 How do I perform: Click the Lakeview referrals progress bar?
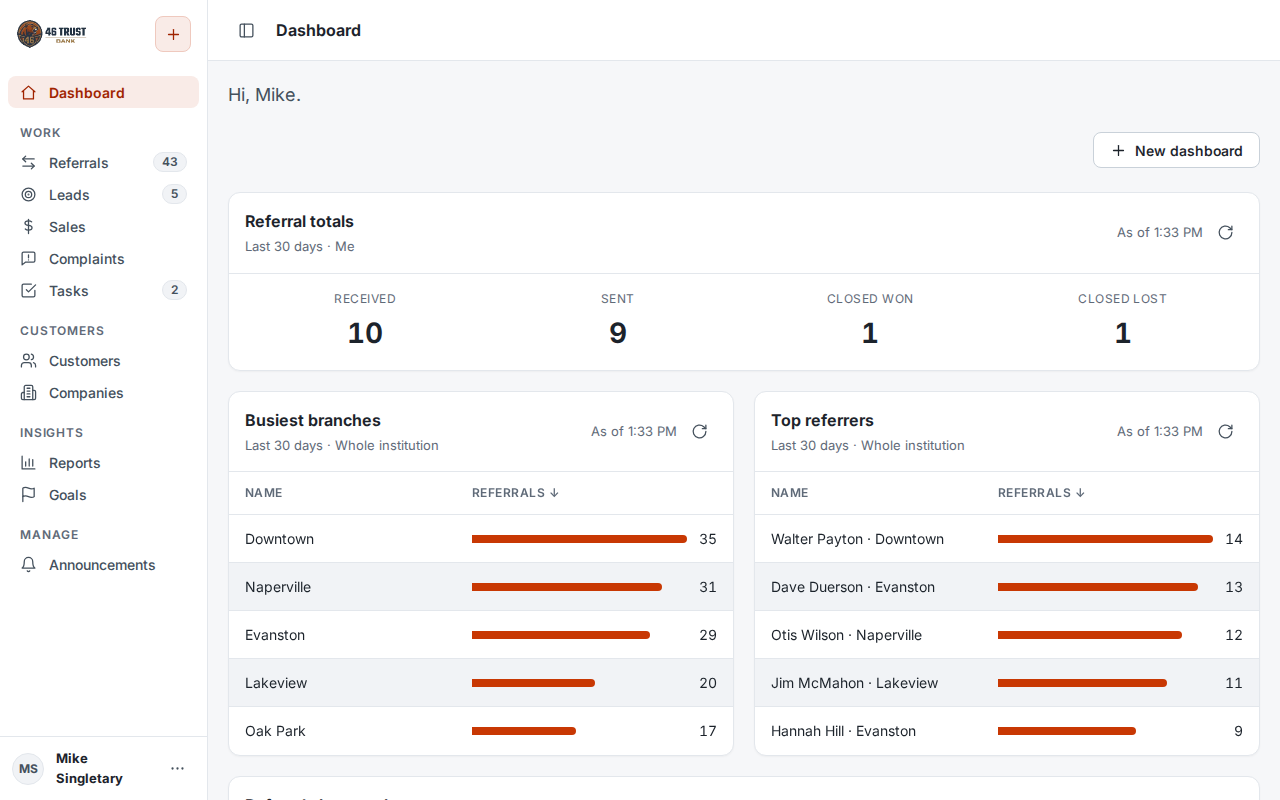click(533, 683)
